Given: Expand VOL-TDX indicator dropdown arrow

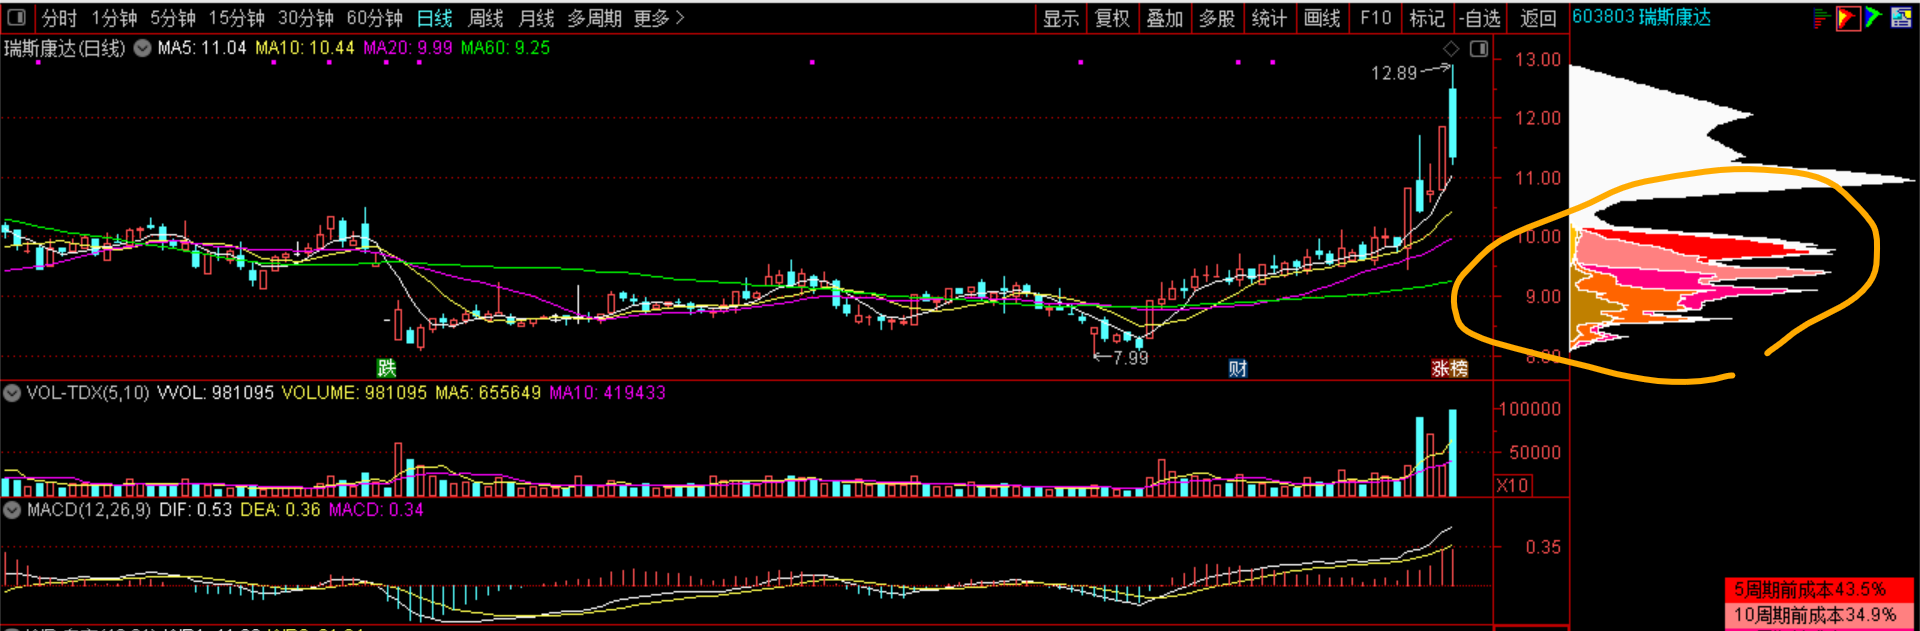Looking at the screenshot, I should (12, 393).
